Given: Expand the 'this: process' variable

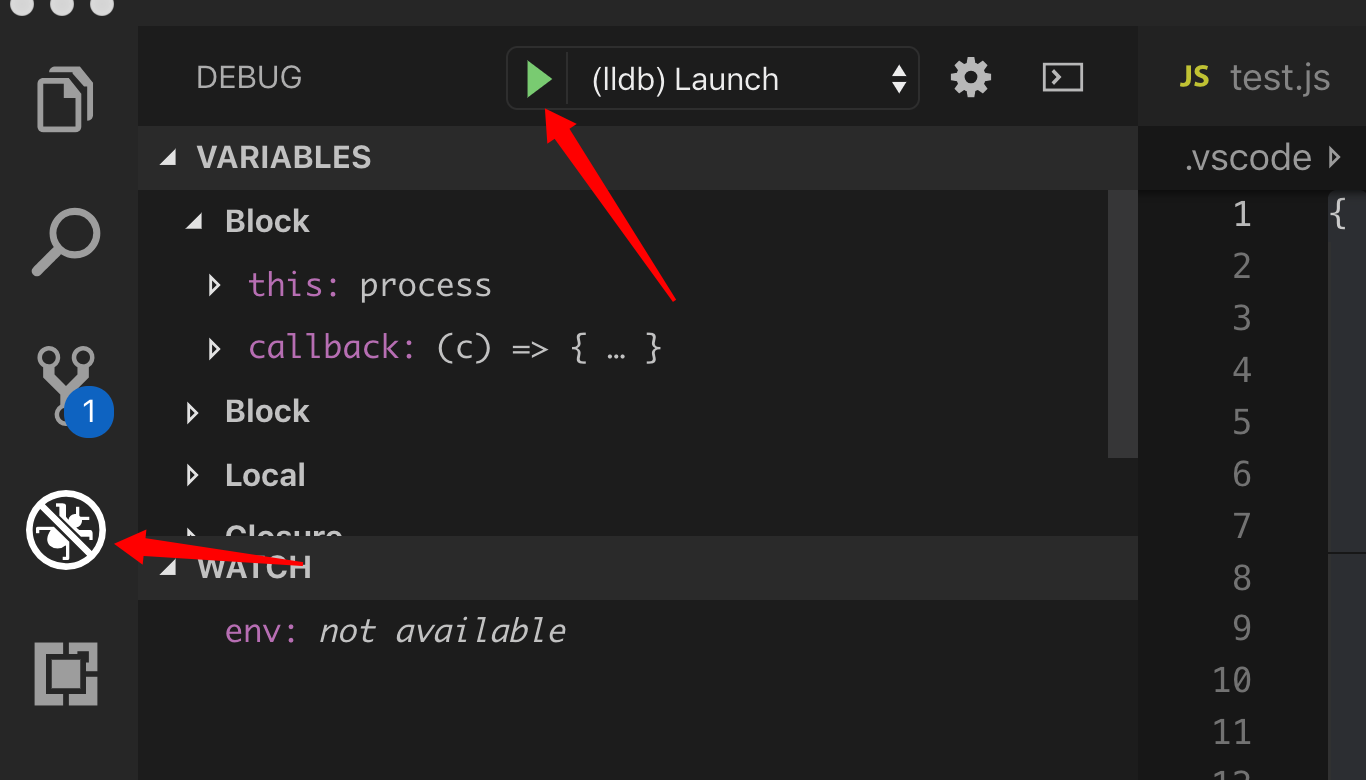Looking at the screenshot, I should [214, 285].
